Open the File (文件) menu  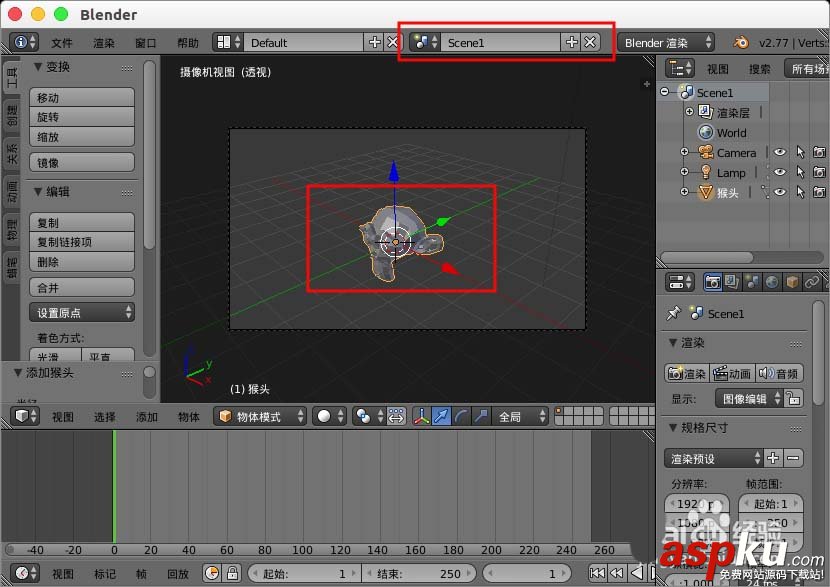click(x=61, y=43)
